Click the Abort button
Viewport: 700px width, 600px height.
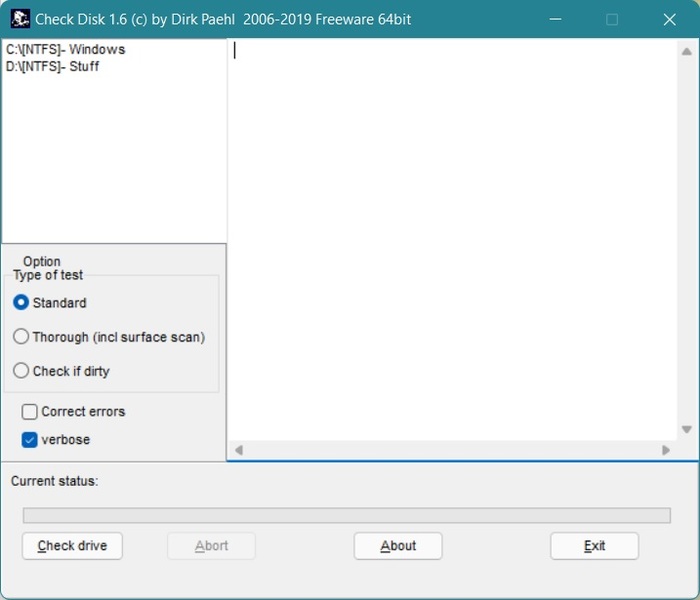click(211, 546)
